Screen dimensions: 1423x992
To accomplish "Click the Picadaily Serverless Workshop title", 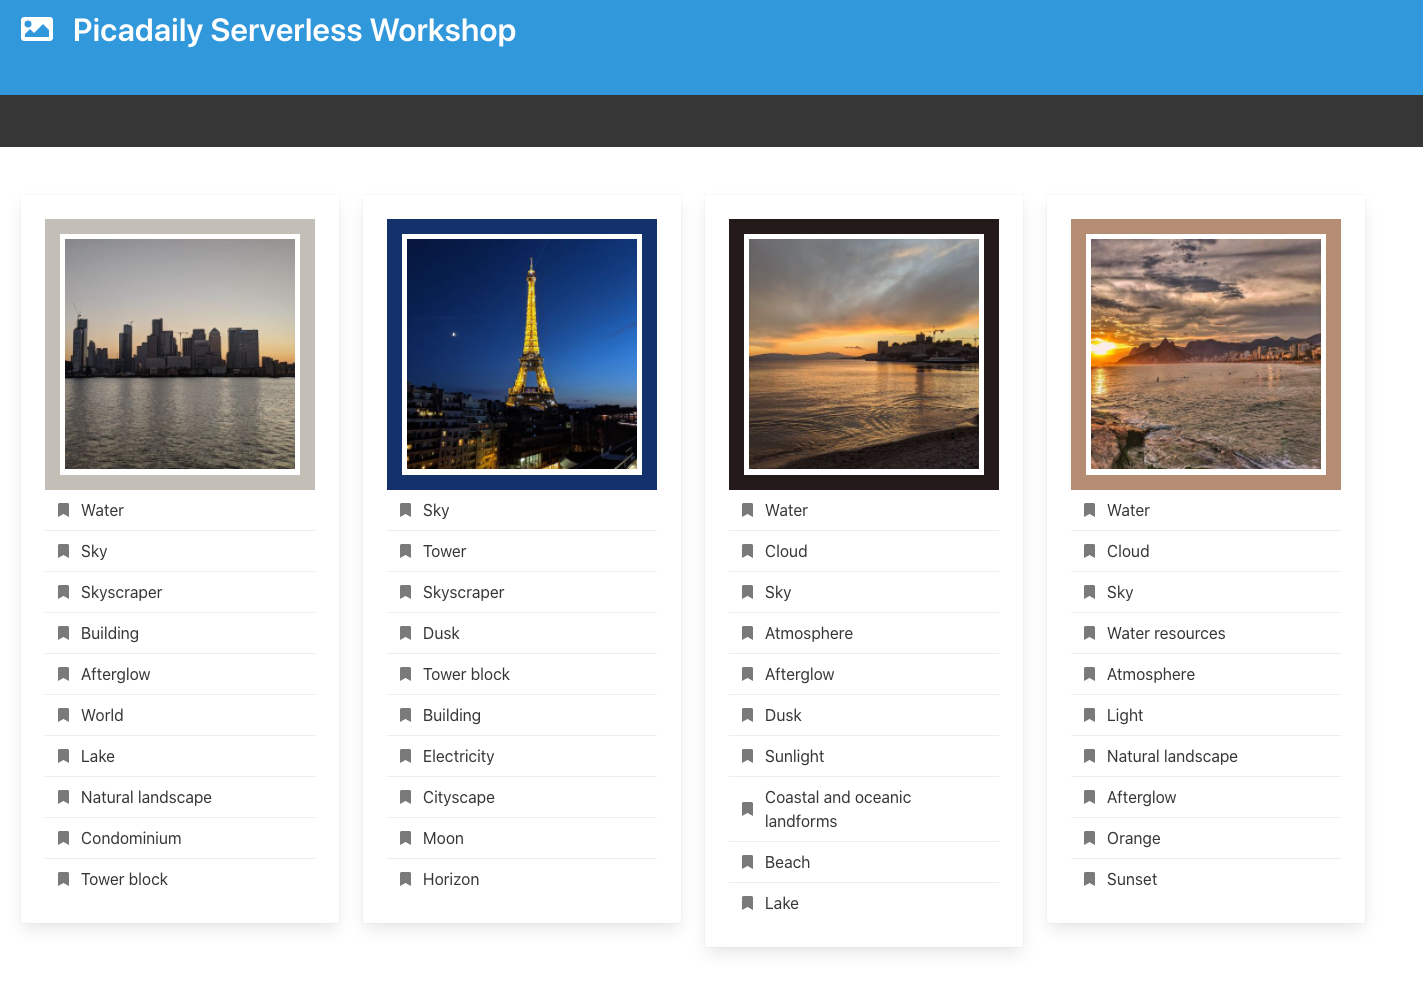I will coord(294,31).
